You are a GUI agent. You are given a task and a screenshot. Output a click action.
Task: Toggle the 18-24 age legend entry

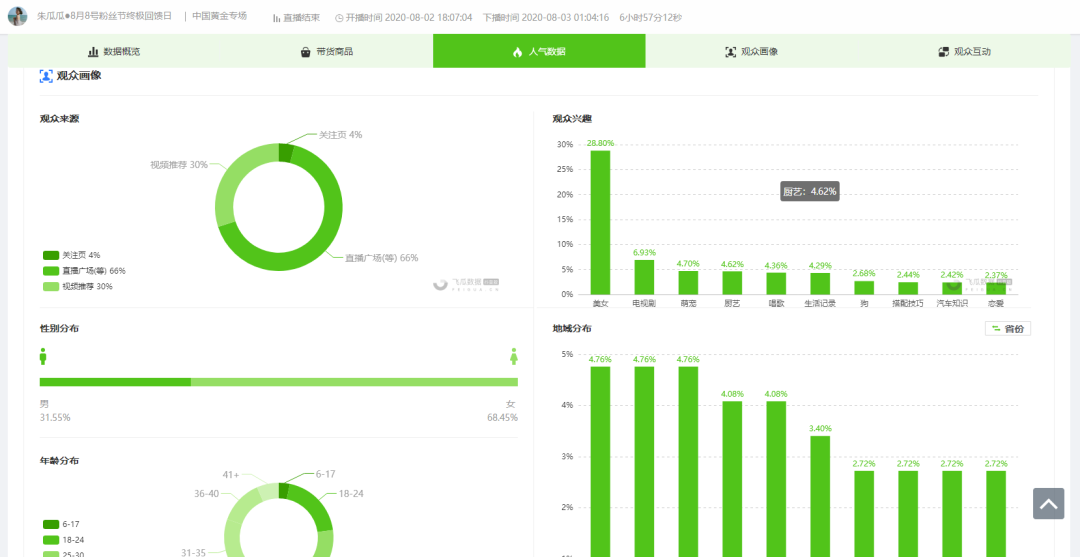coord(65,540)
